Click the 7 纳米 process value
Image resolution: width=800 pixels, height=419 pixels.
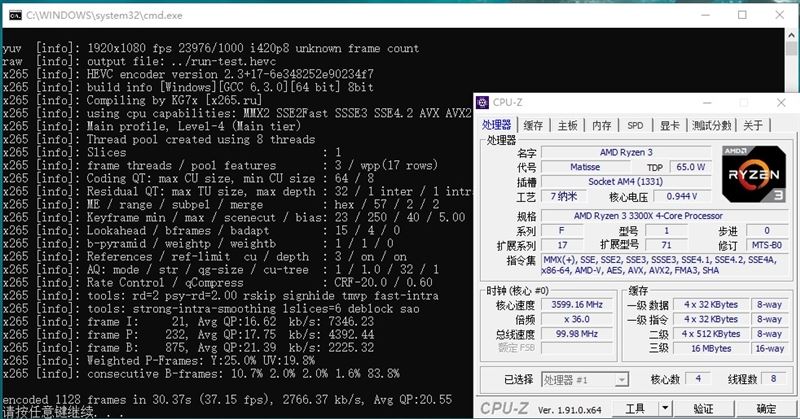click(563, 196)
